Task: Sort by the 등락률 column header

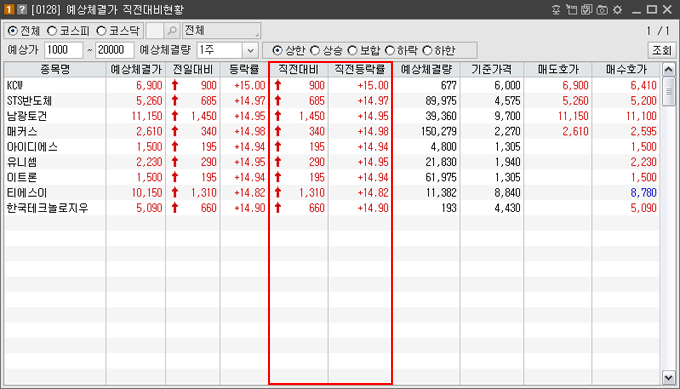Action: click(244, 69)
